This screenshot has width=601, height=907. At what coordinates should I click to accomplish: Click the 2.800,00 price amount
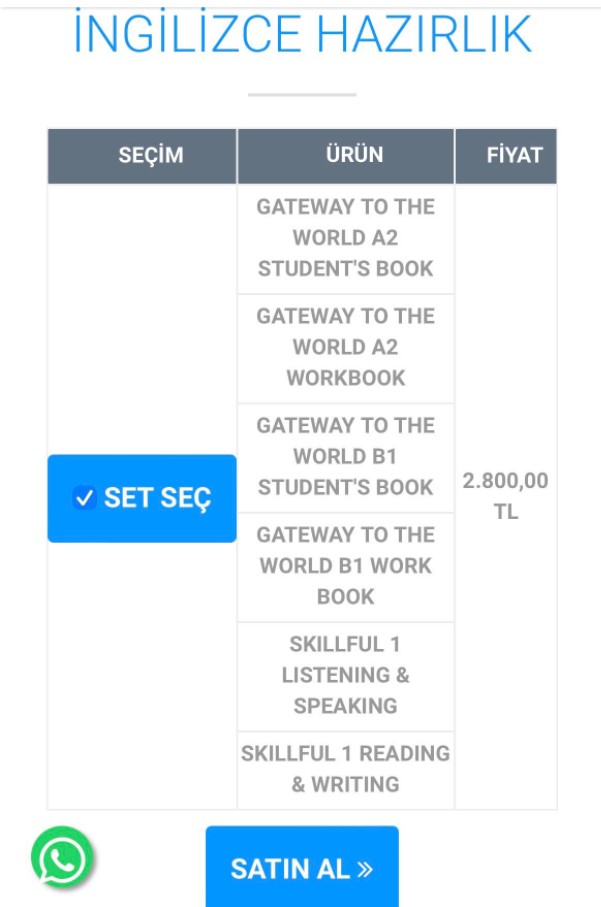click(x=505, y=481)
